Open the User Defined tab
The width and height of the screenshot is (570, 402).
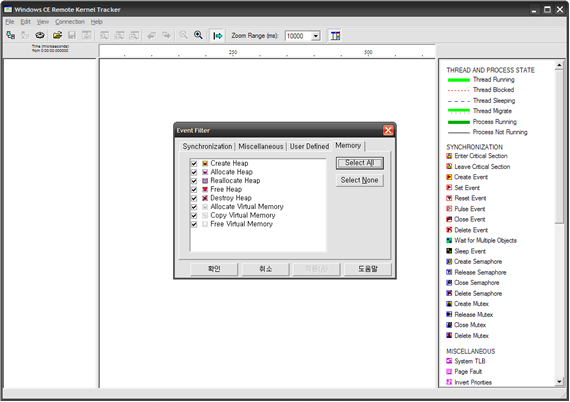pyautogui.click(x=309, y=146)
